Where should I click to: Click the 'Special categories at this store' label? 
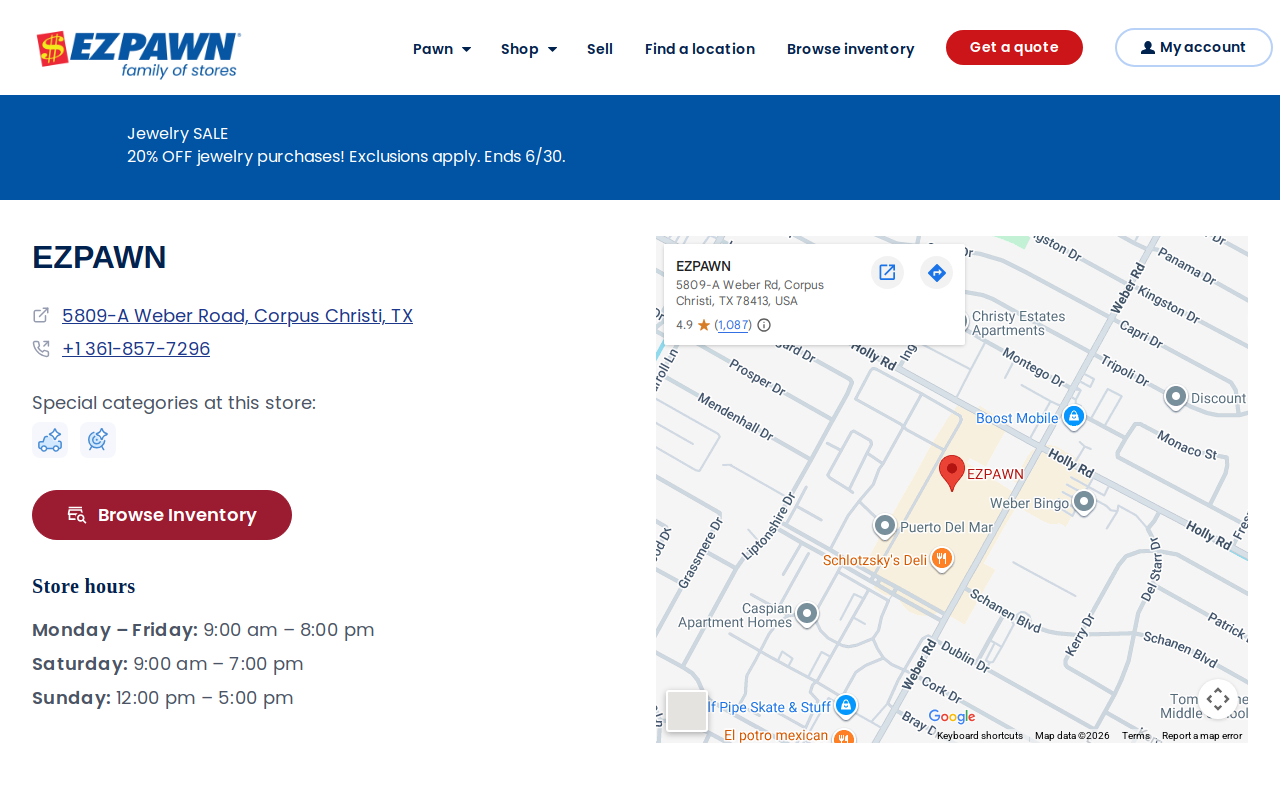point(174,403)
